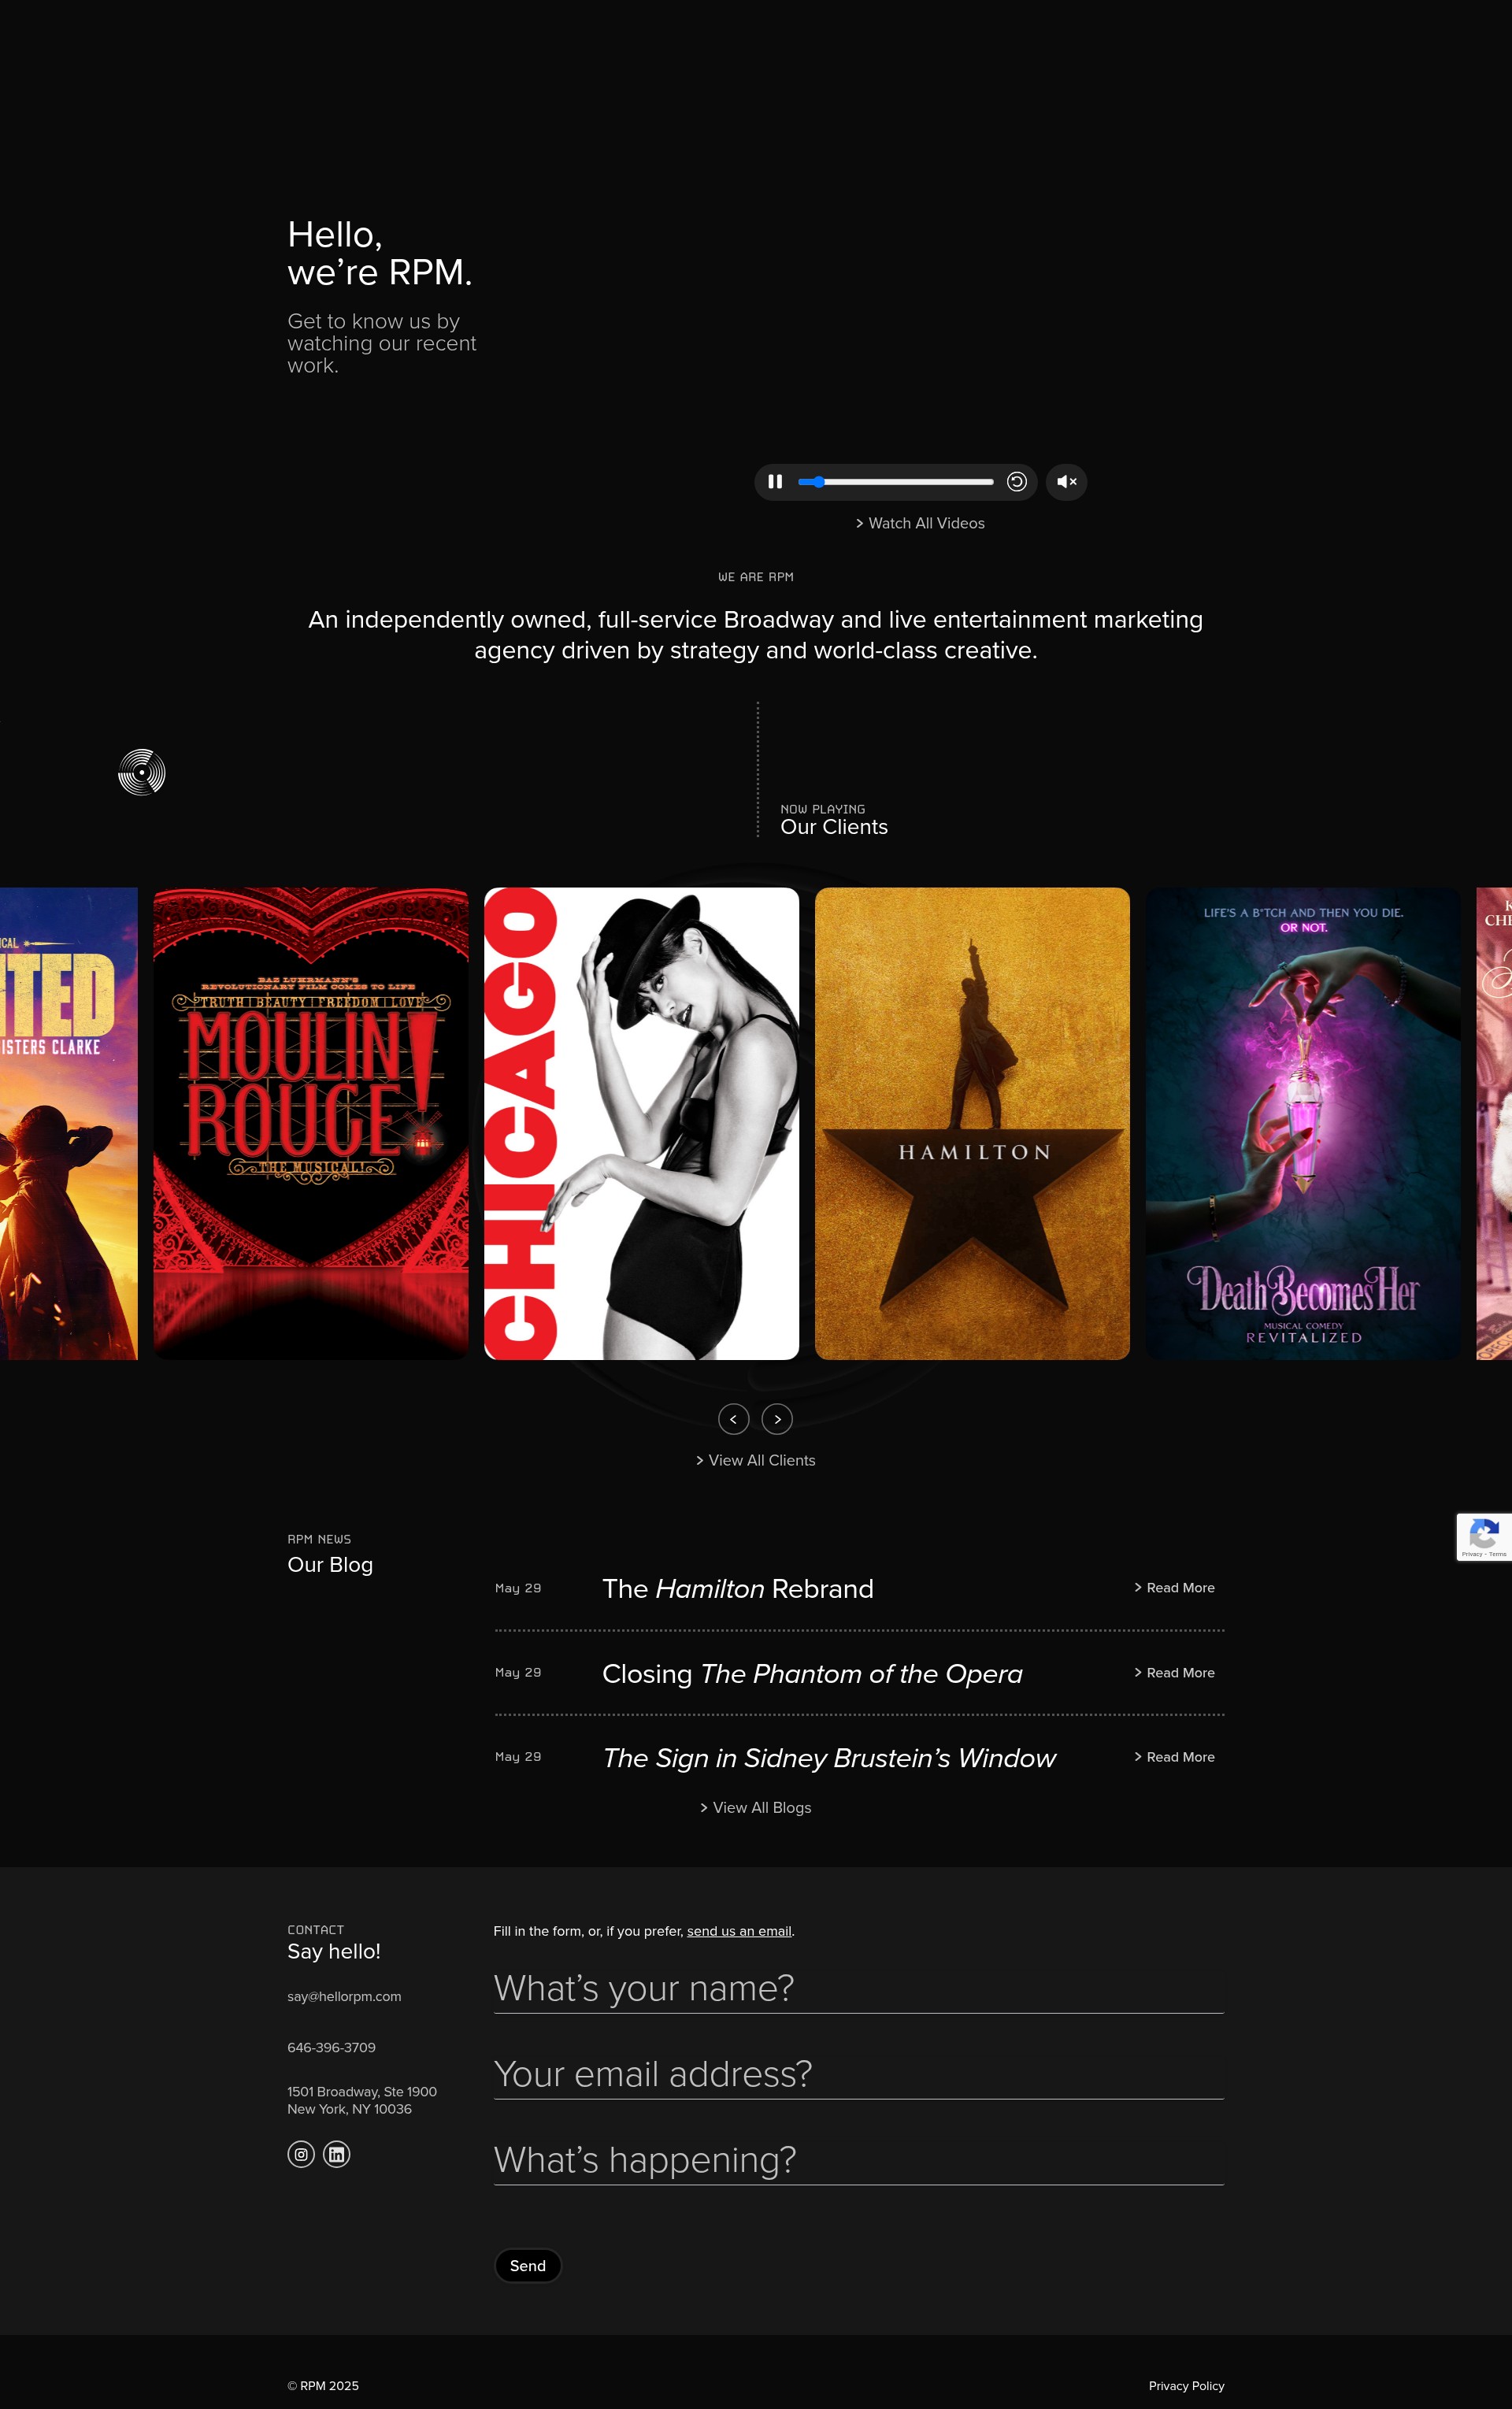The height and width of the screenshot is (2409, 1512).
Task: Click Read More for Phantom of the Opera
Action: tap(1174, 1673)
